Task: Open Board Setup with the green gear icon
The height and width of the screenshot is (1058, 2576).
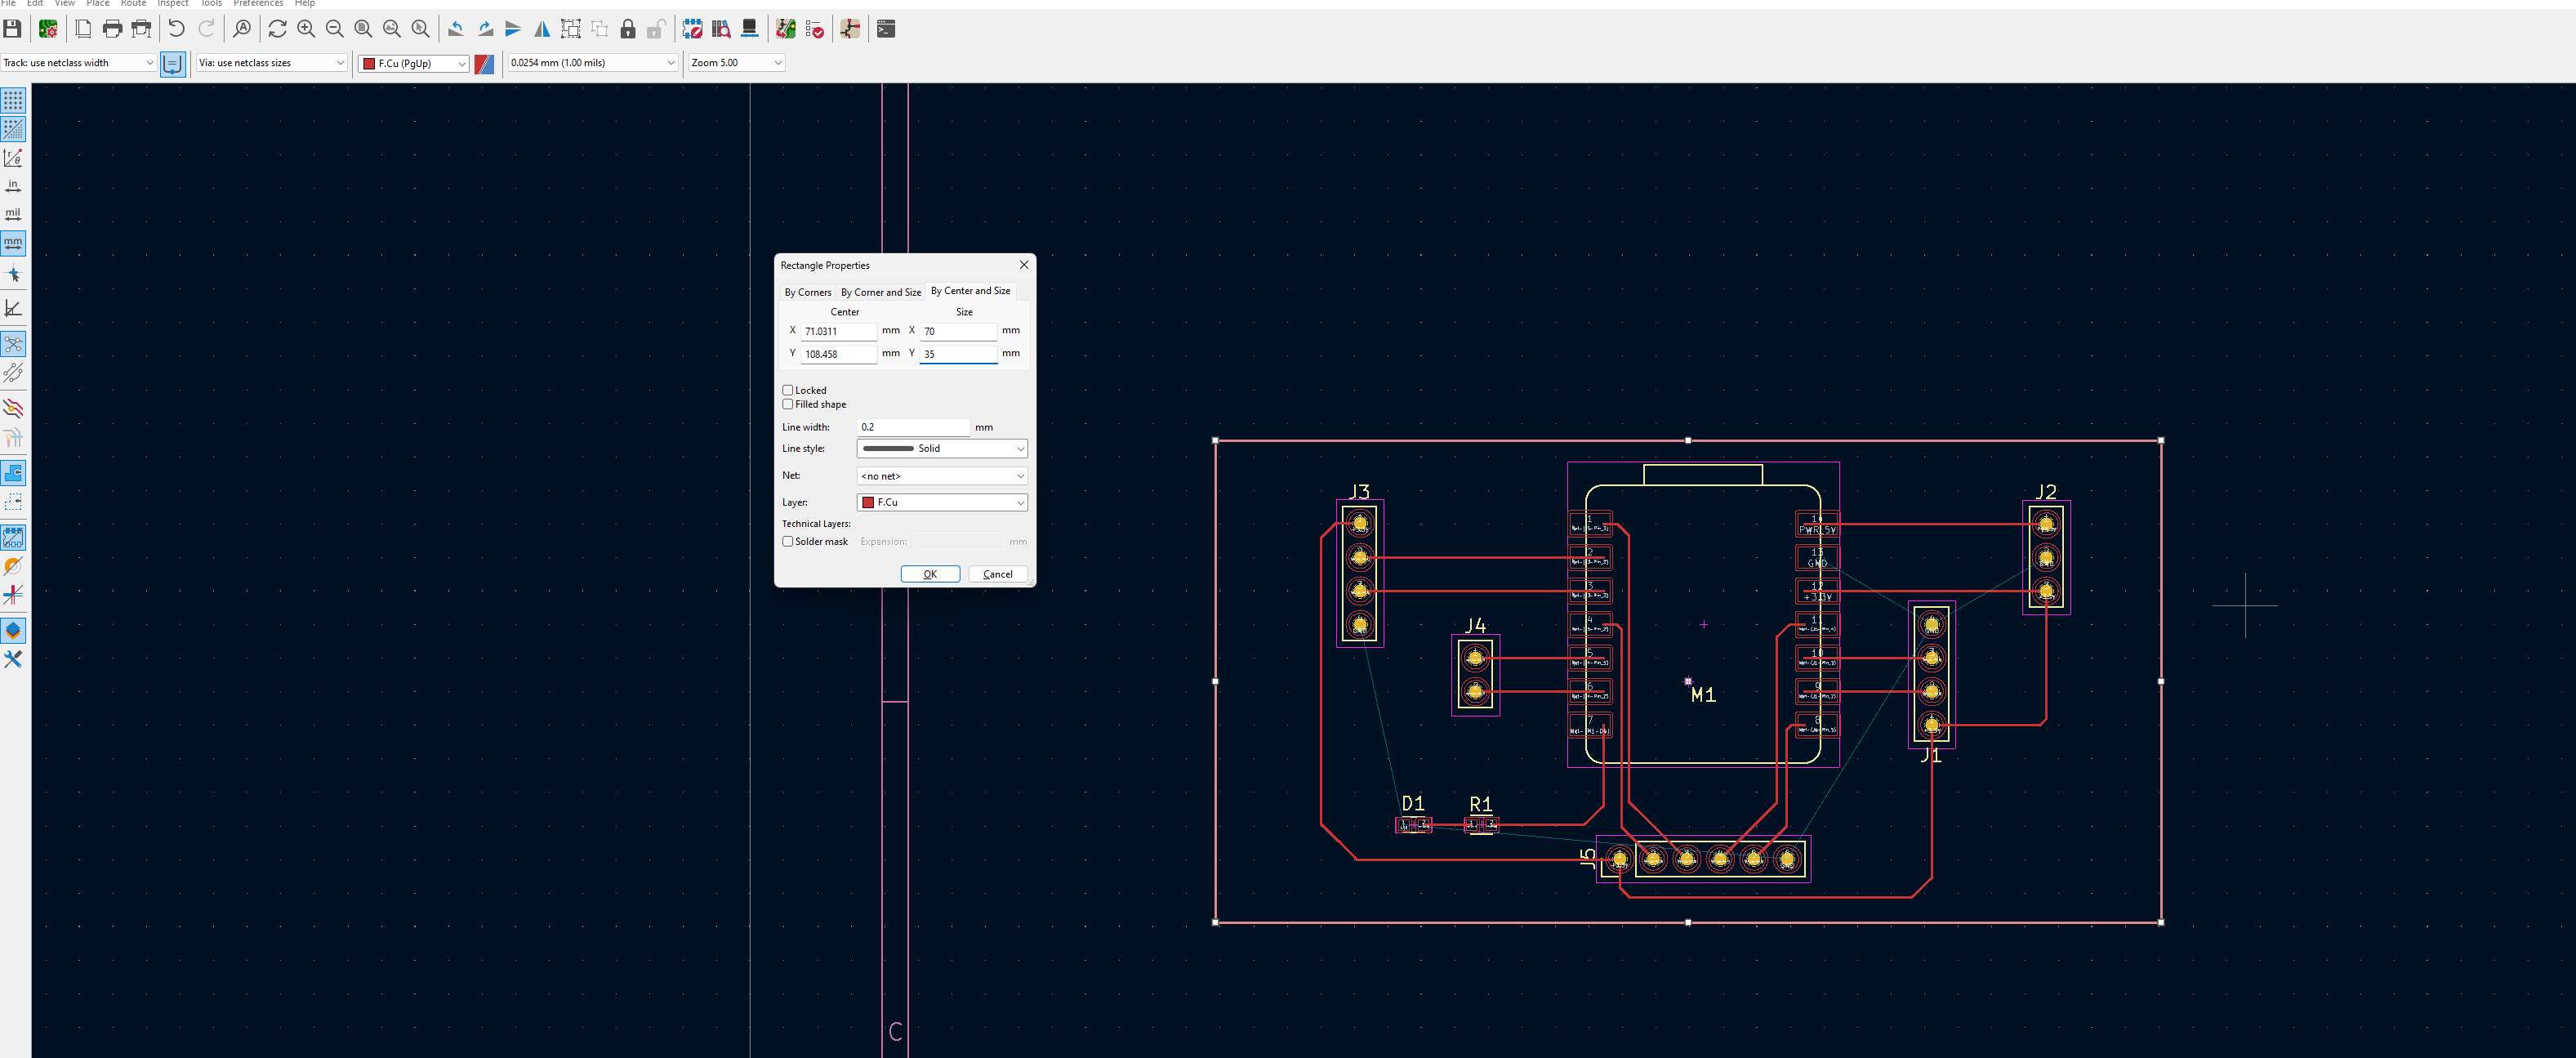Action: point(48,29)
